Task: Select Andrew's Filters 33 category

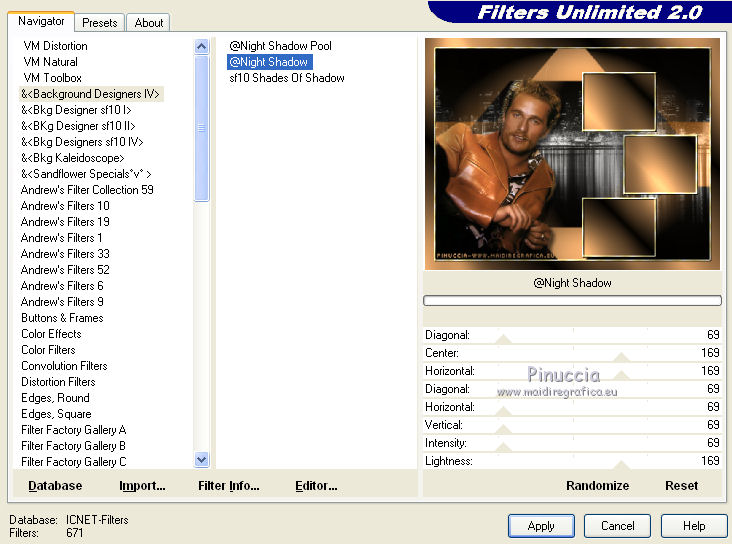Action: click(x=65, y=254)
